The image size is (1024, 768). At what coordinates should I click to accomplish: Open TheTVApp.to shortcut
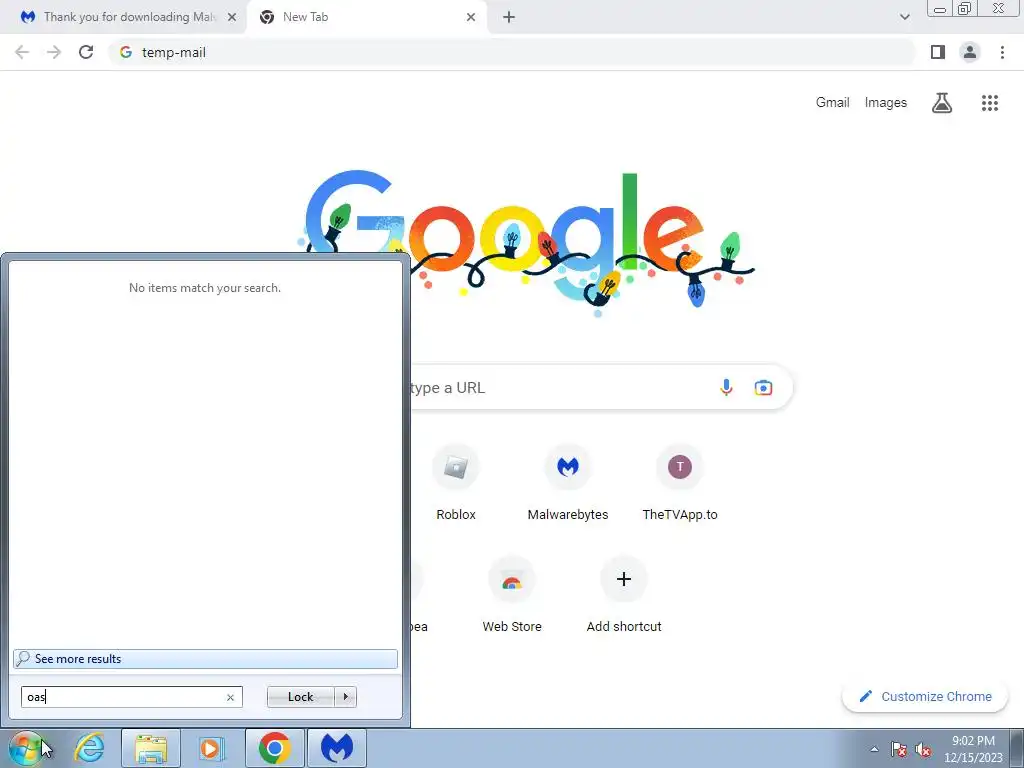click(680, 483)
